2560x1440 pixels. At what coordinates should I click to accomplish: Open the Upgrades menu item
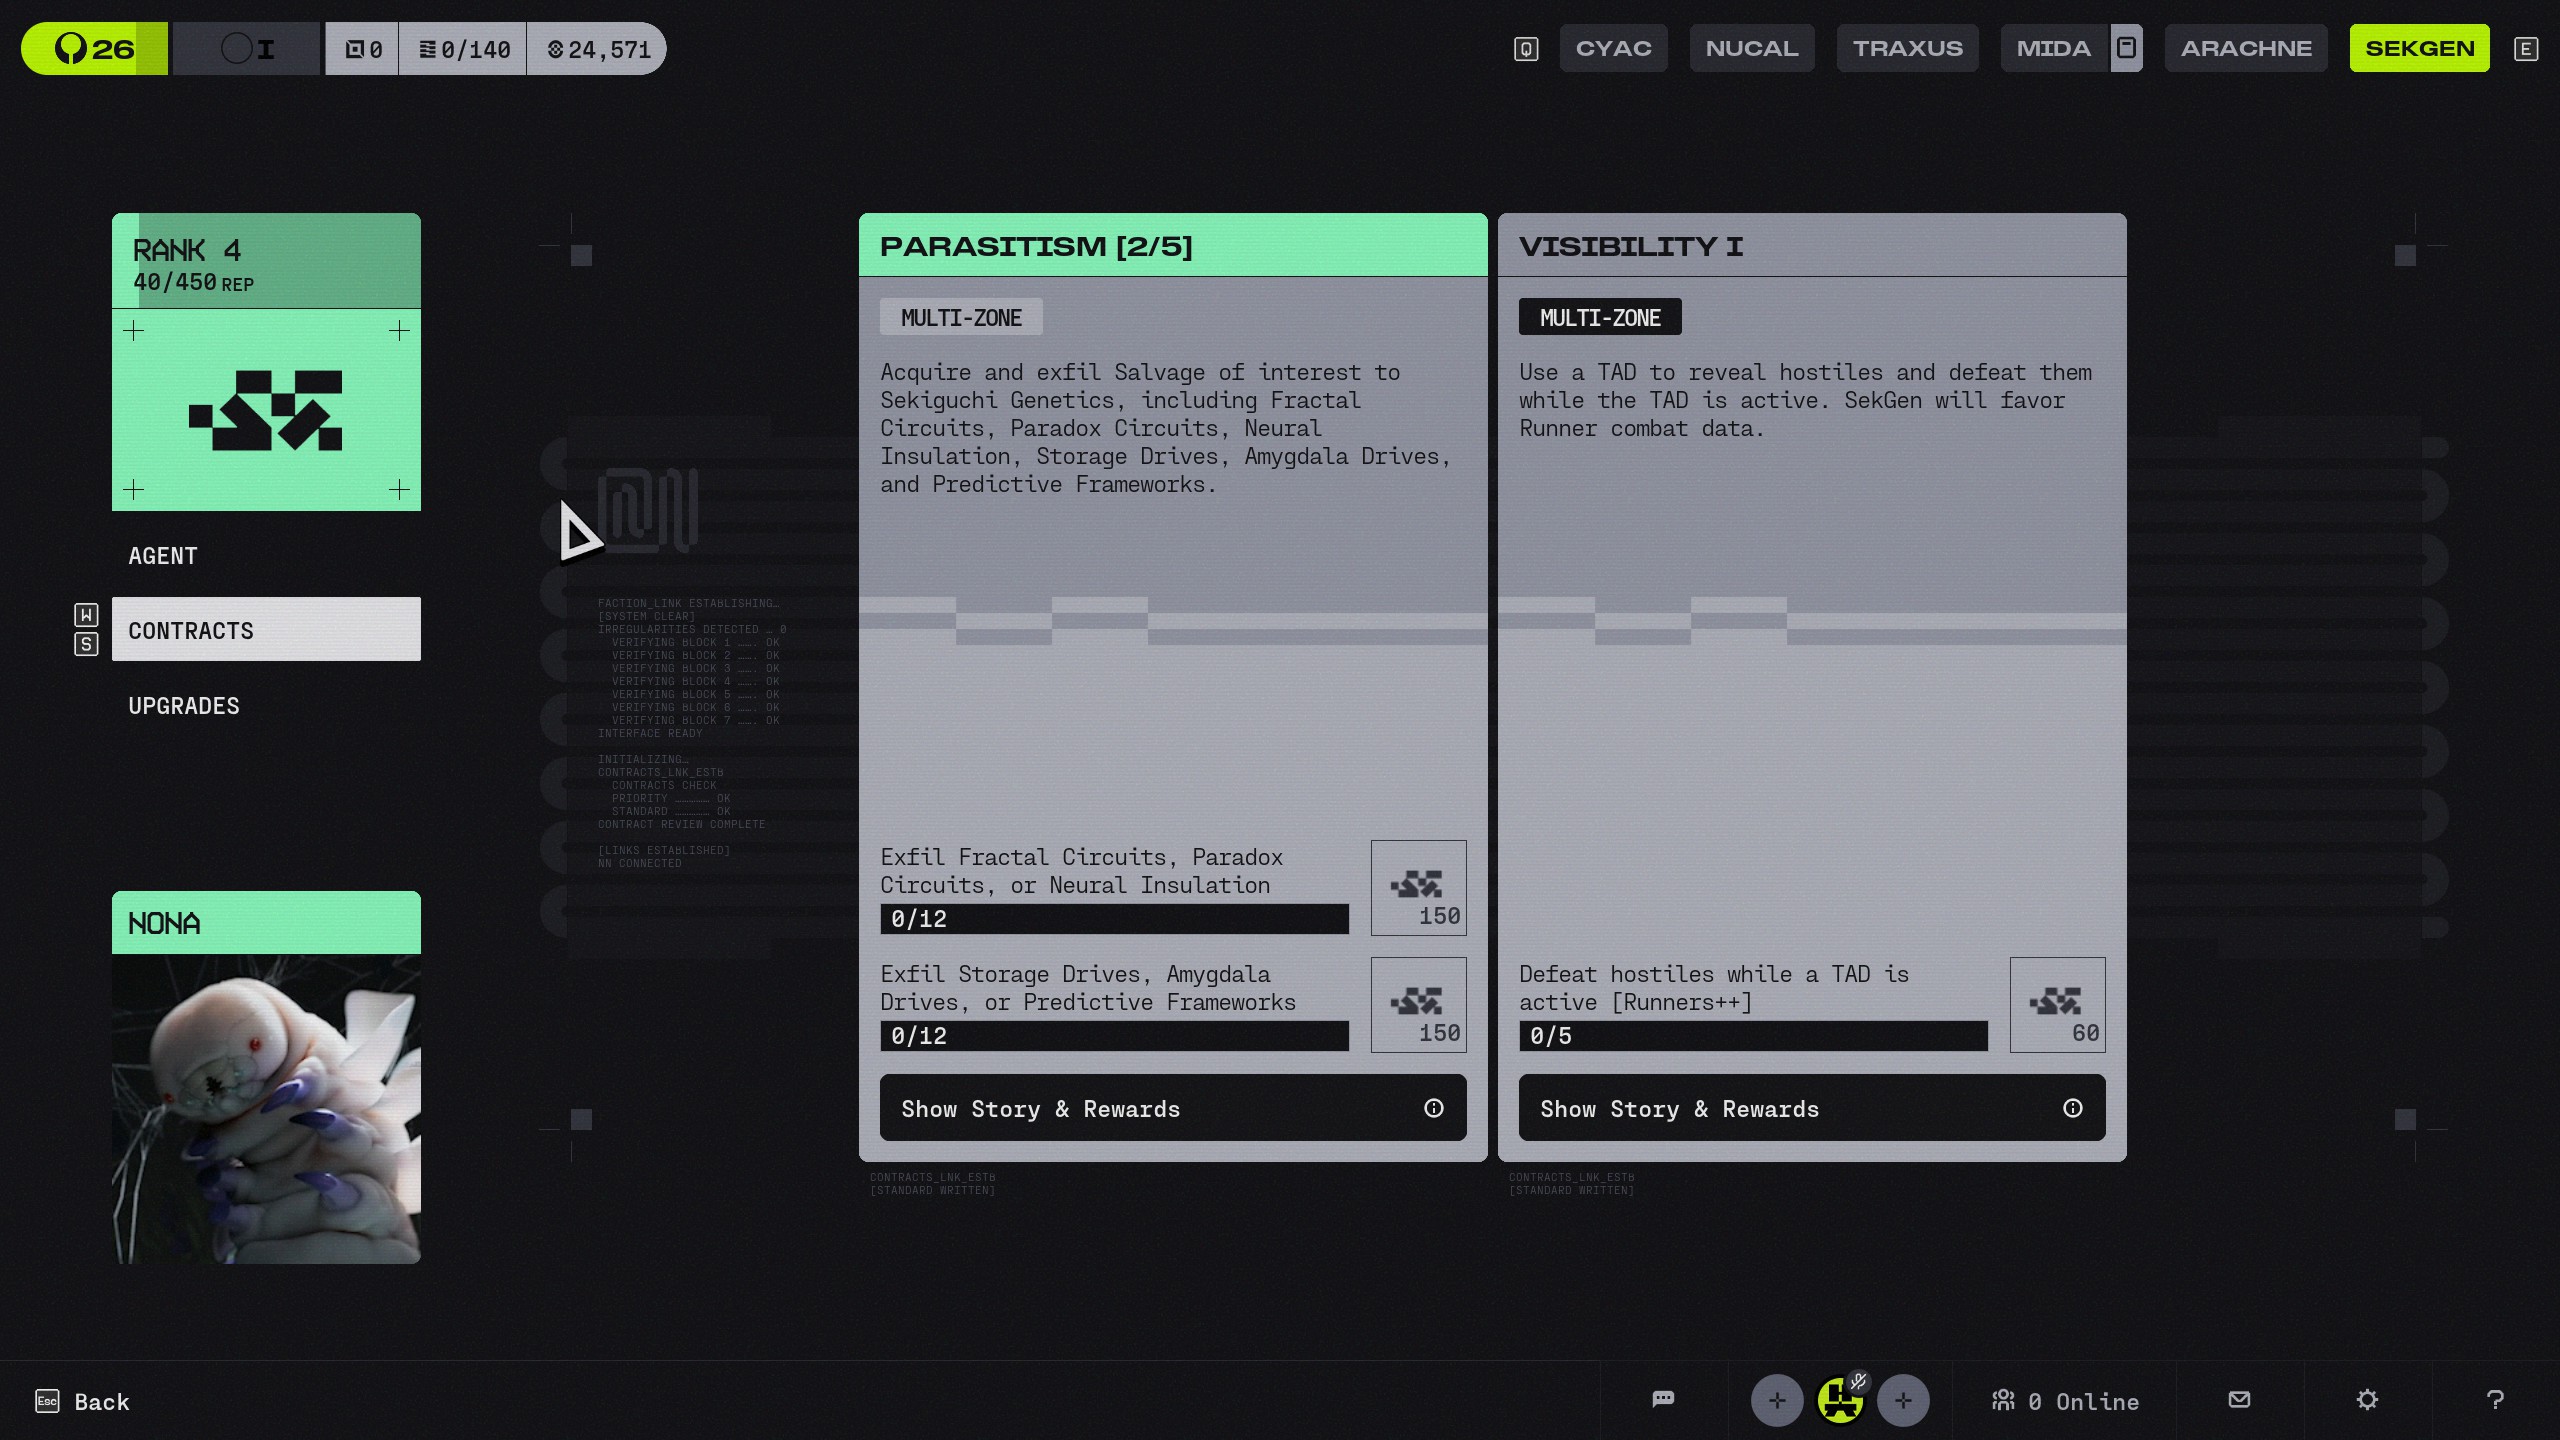[184, 706]
